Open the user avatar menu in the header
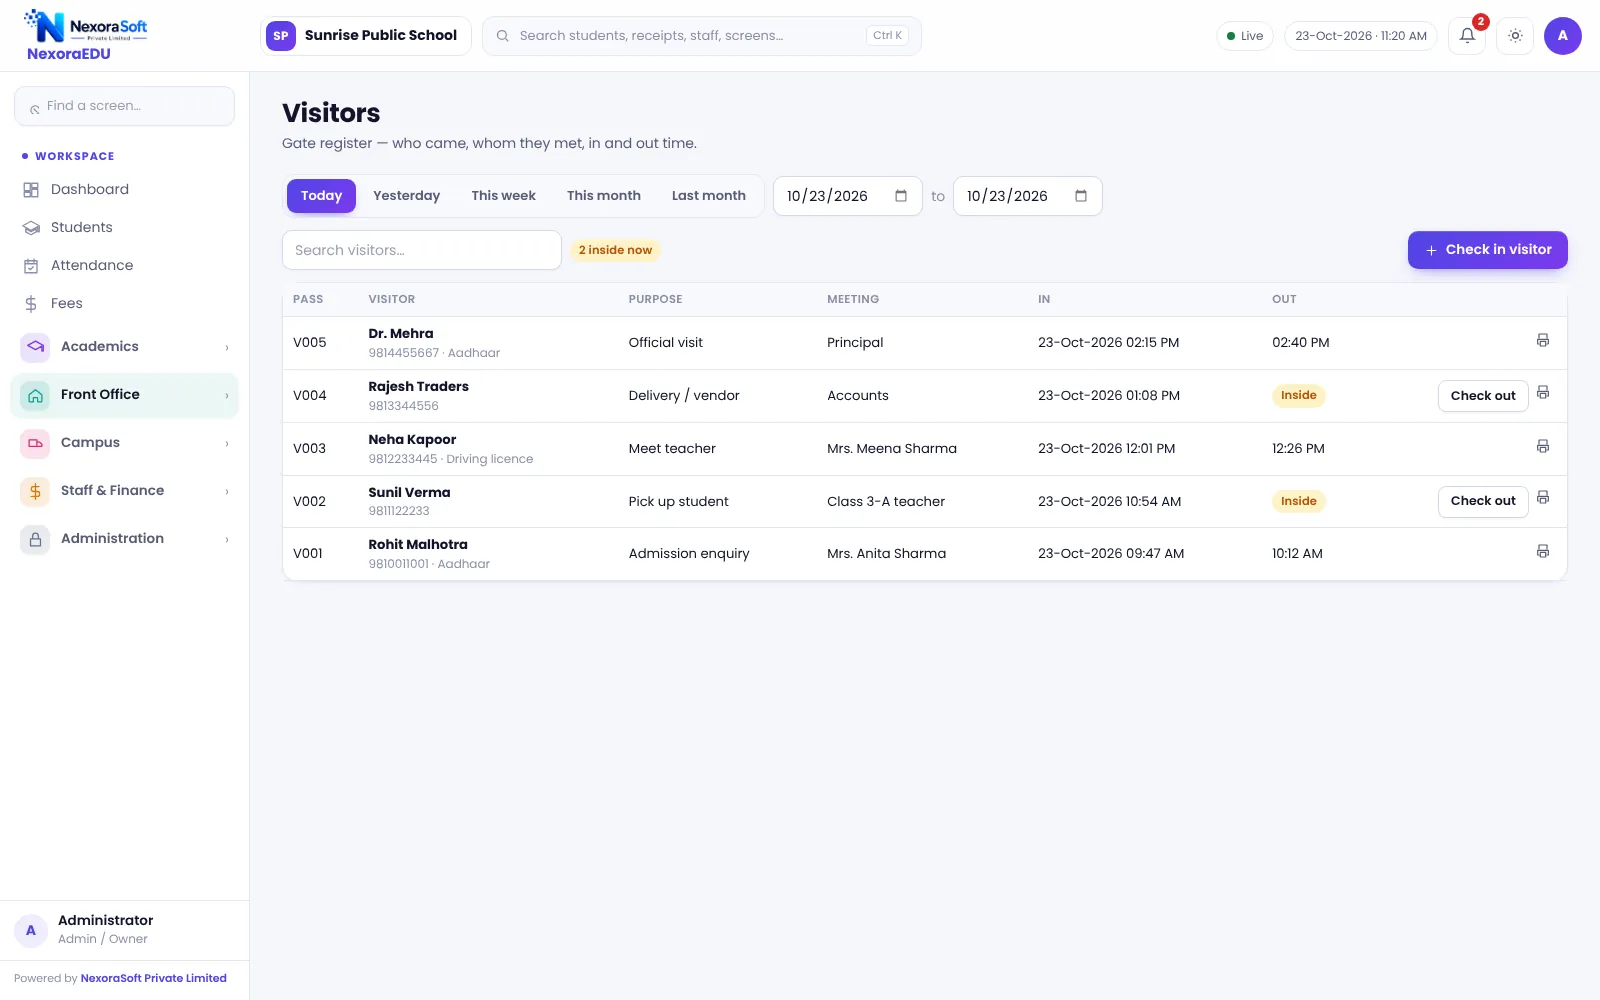 pyautogui.click(x=1562, y=36)
